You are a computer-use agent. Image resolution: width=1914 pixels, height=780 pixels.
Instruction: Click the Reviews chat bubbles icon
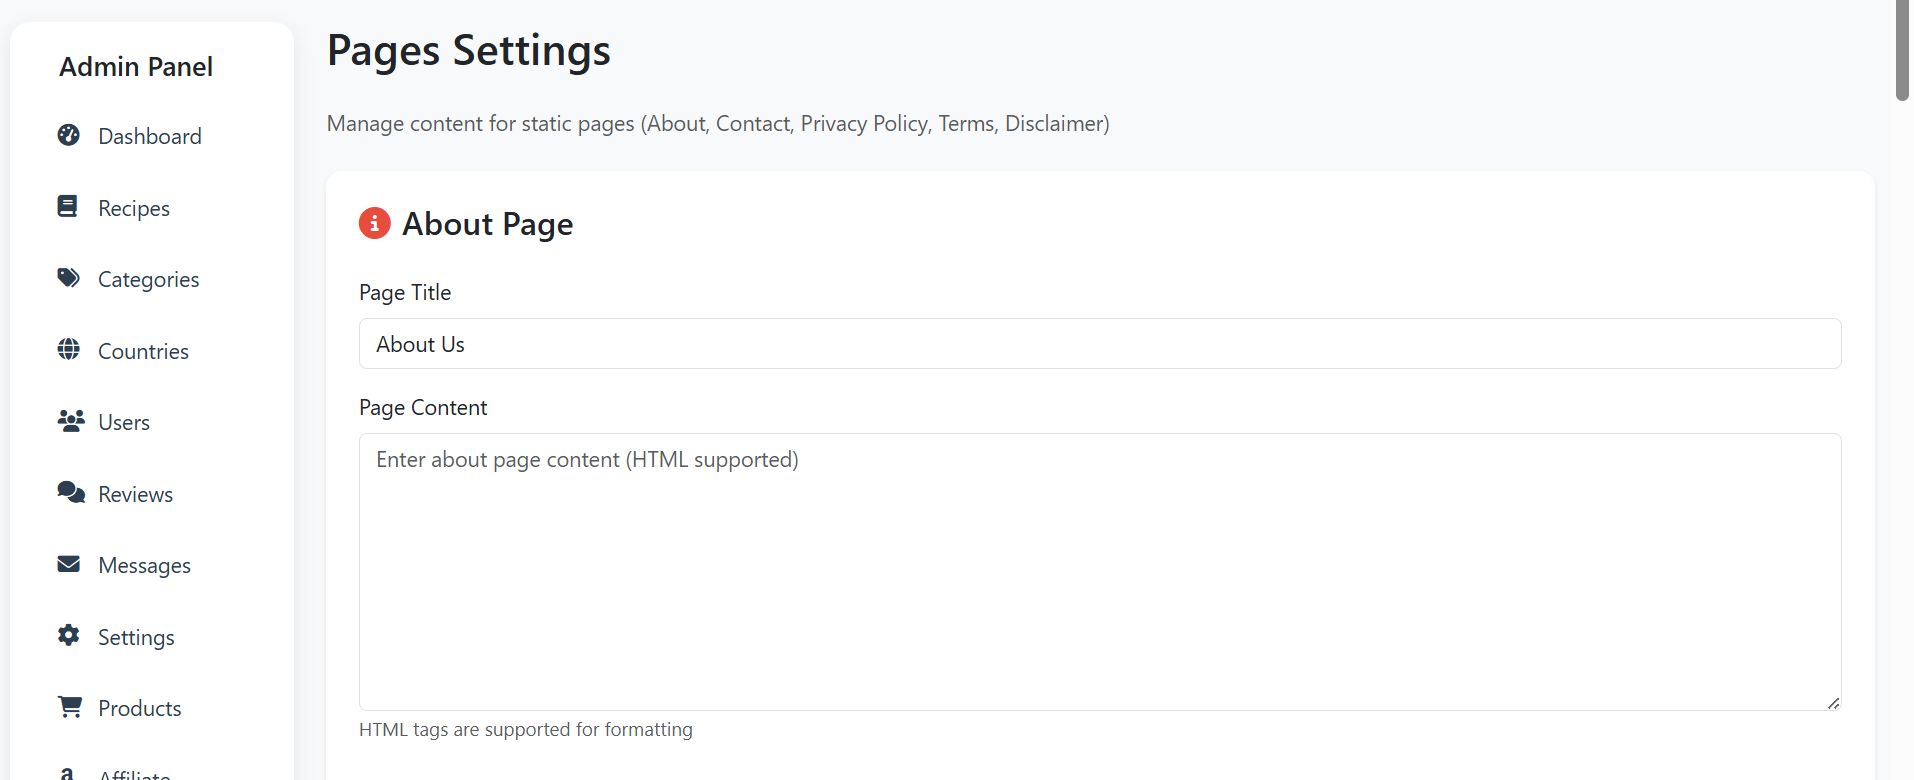(70, 492)
